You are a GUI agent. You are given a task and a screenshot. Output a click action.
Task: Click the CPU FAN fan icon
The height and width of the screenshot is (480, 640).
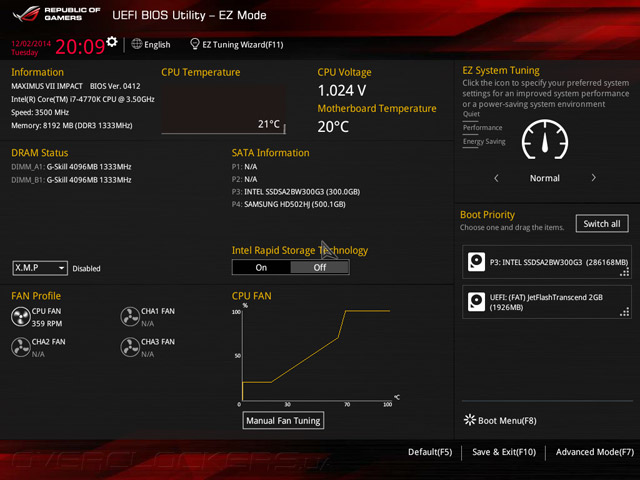tap(20, 317)
